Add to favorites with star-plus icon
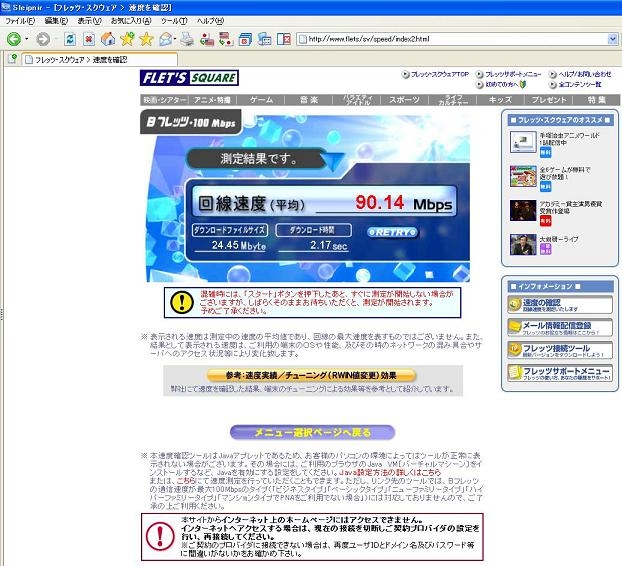 click(x=127, y=39)
